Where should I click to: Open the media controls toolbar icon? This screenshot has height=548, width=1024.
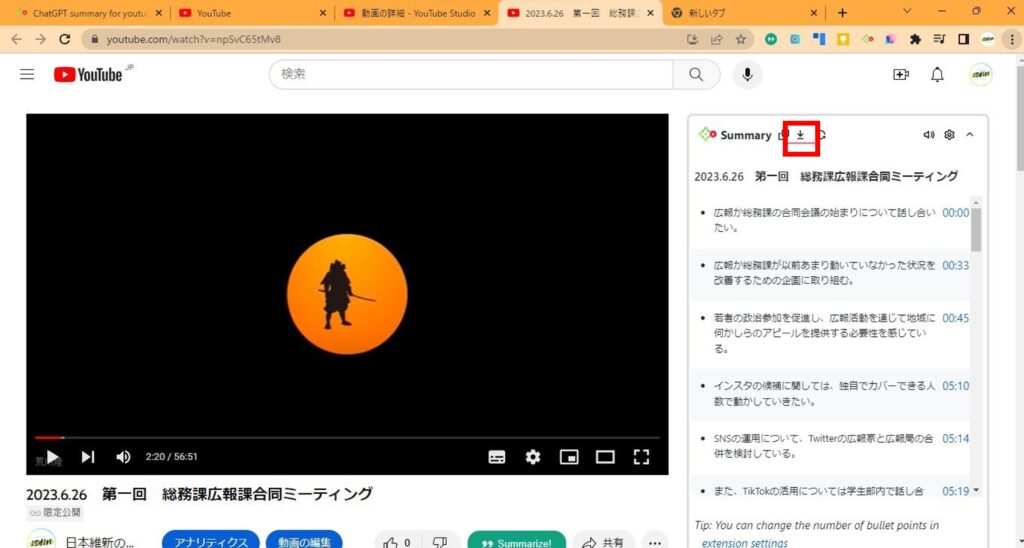click(x=939, y=39)
